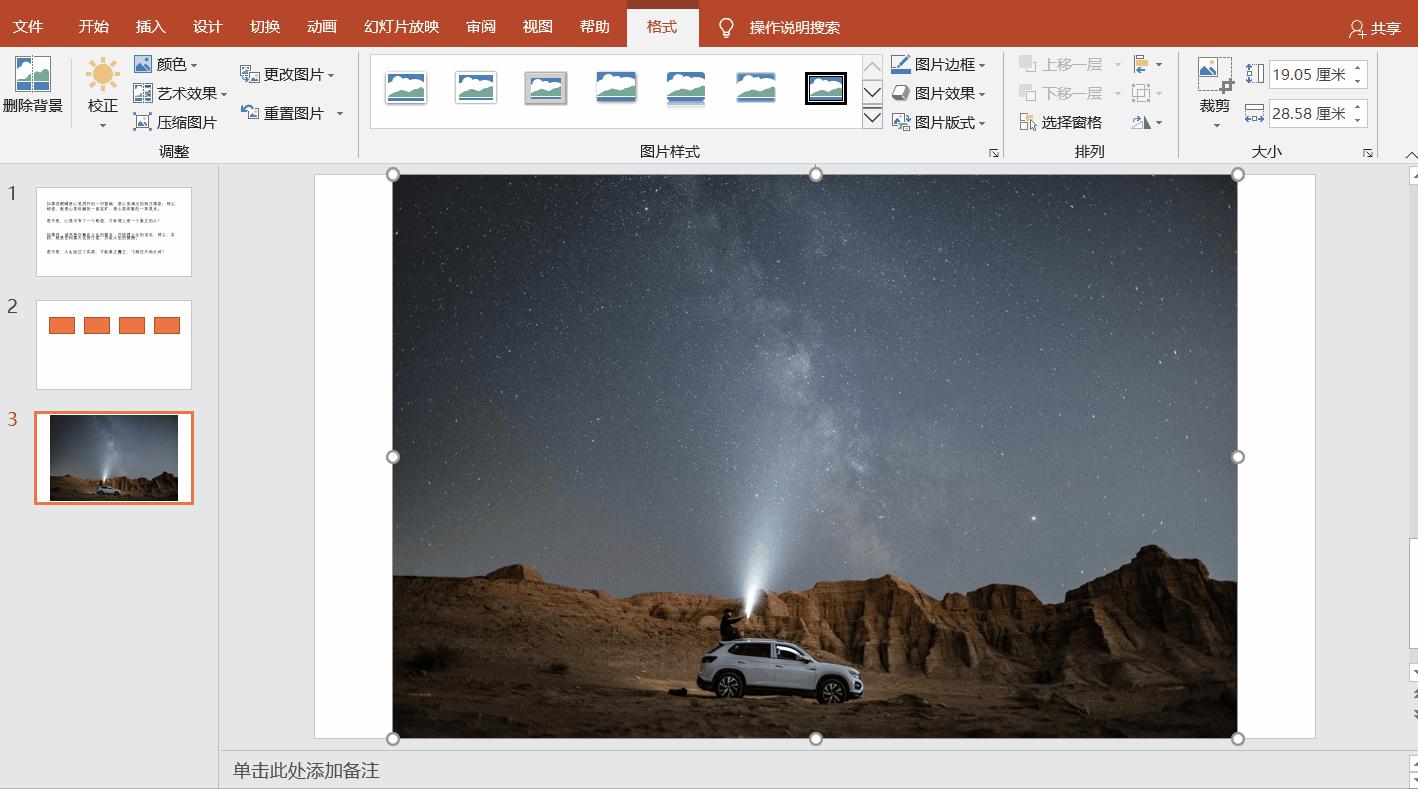The height and width of the screenshot is (789, 1418).
Task: Switch to the 开始 ribbon tab
Action: point(94,27)
